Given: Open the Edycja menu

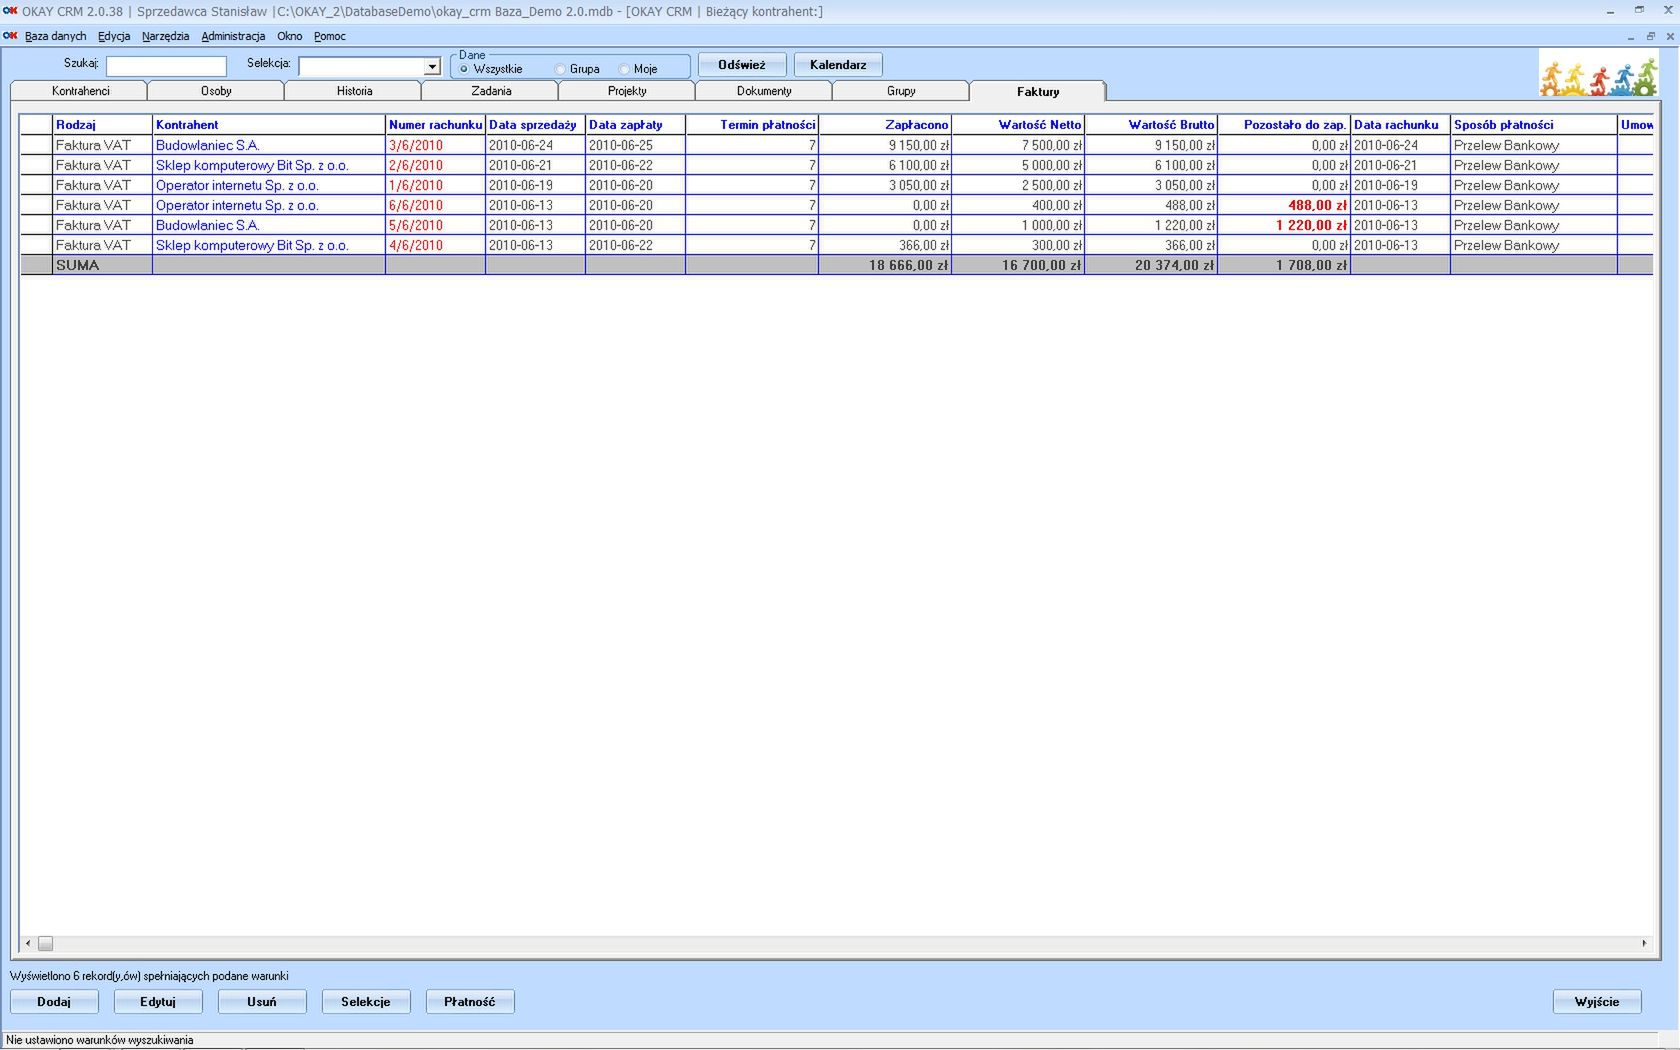Looking at the screenshot, I should point(114,36).
